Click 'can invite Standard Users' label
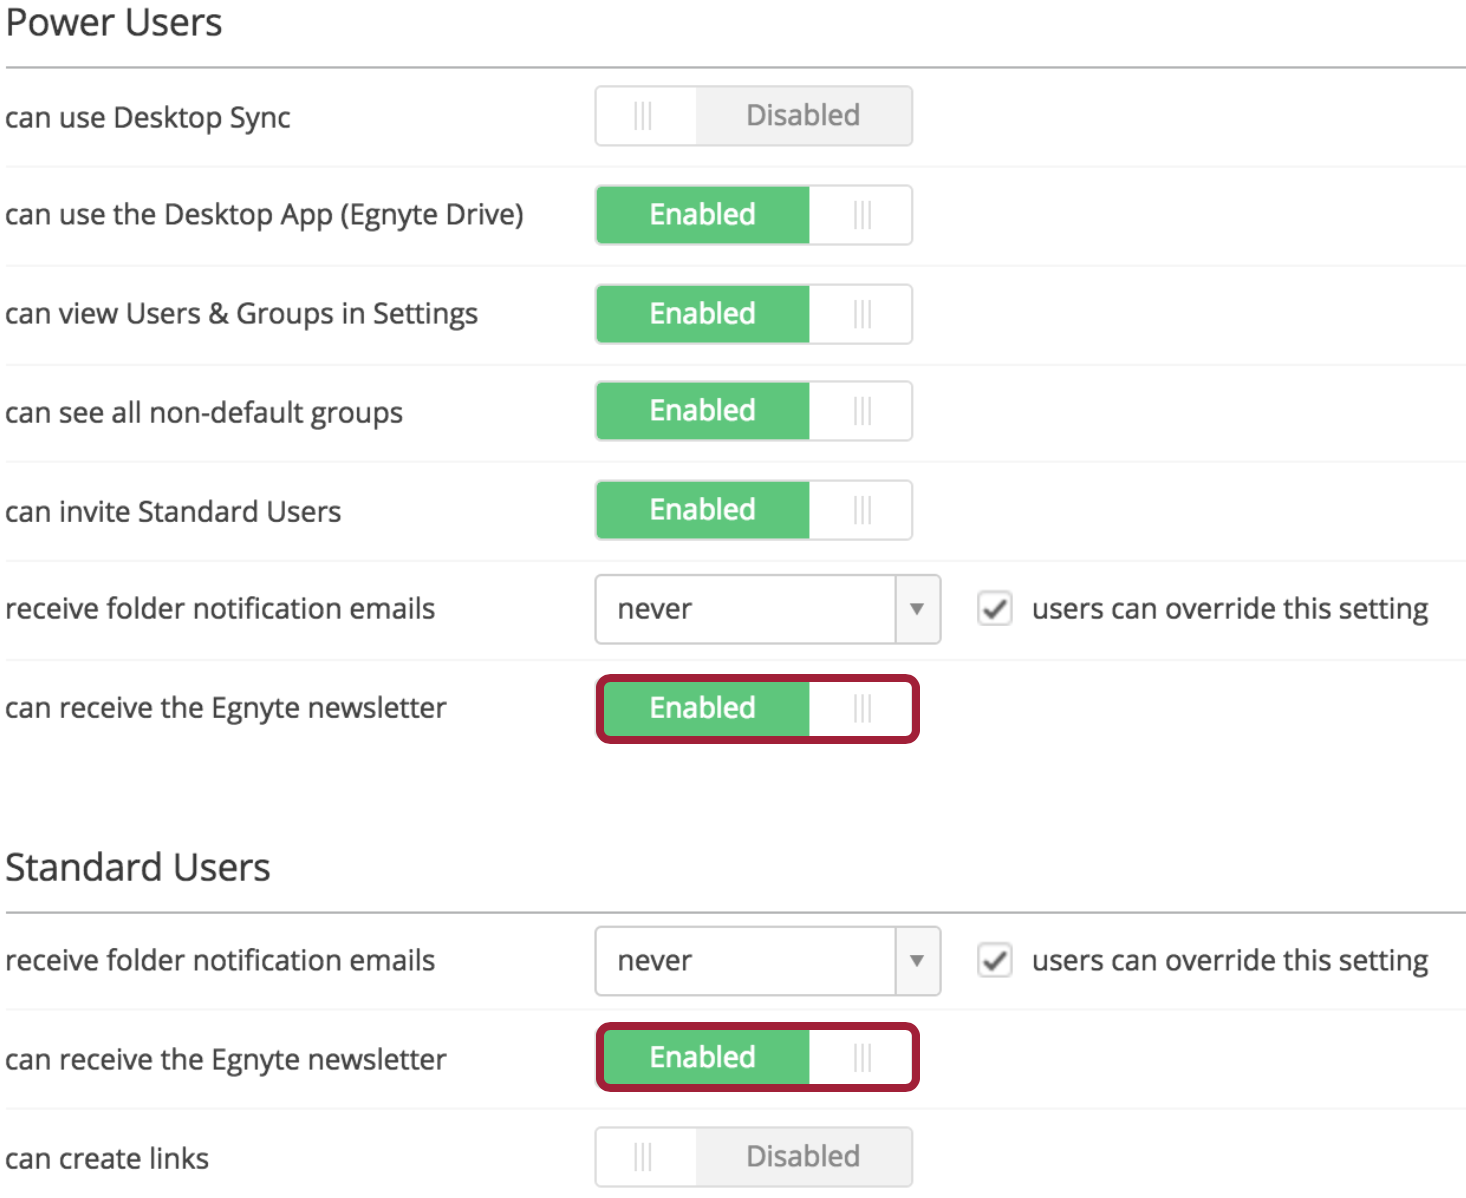Image resolution: width=1466 pixels, height=1198 pixels. pyautogui.click(x=173, y=512)
